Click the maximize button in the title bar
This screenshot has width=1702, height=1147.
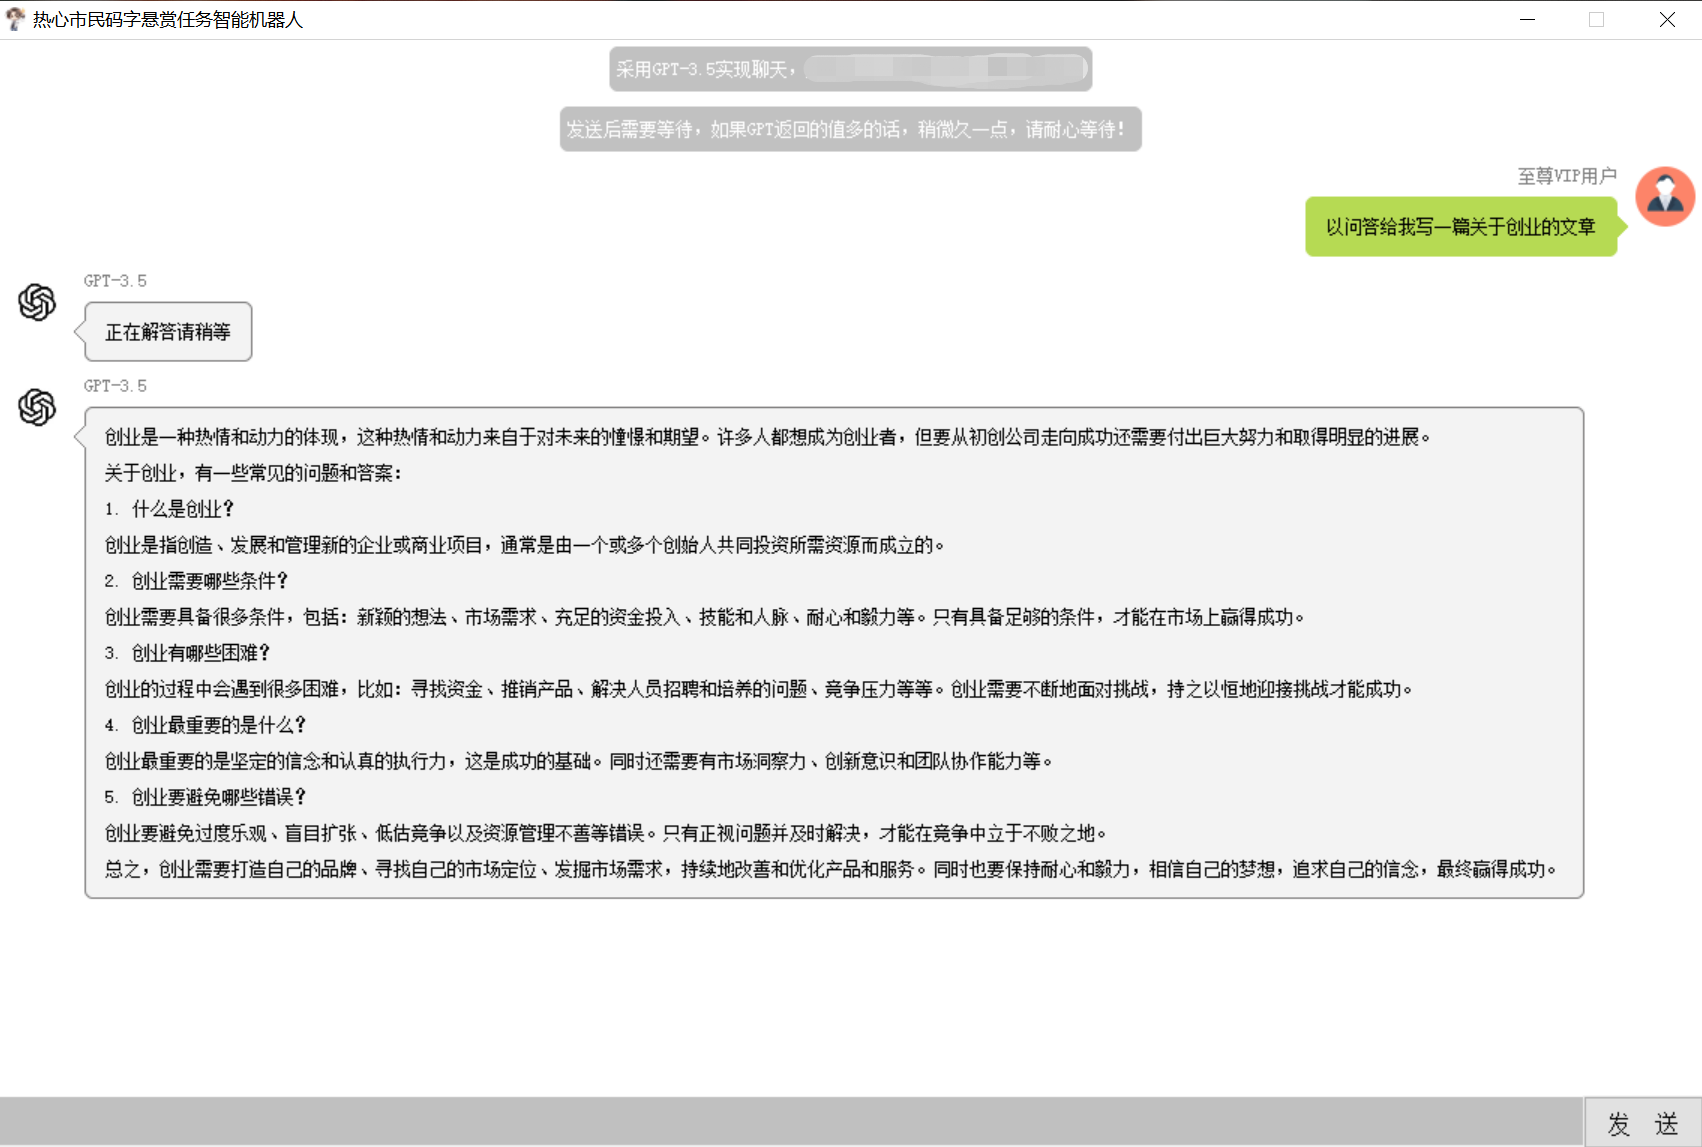(1596, 19)
